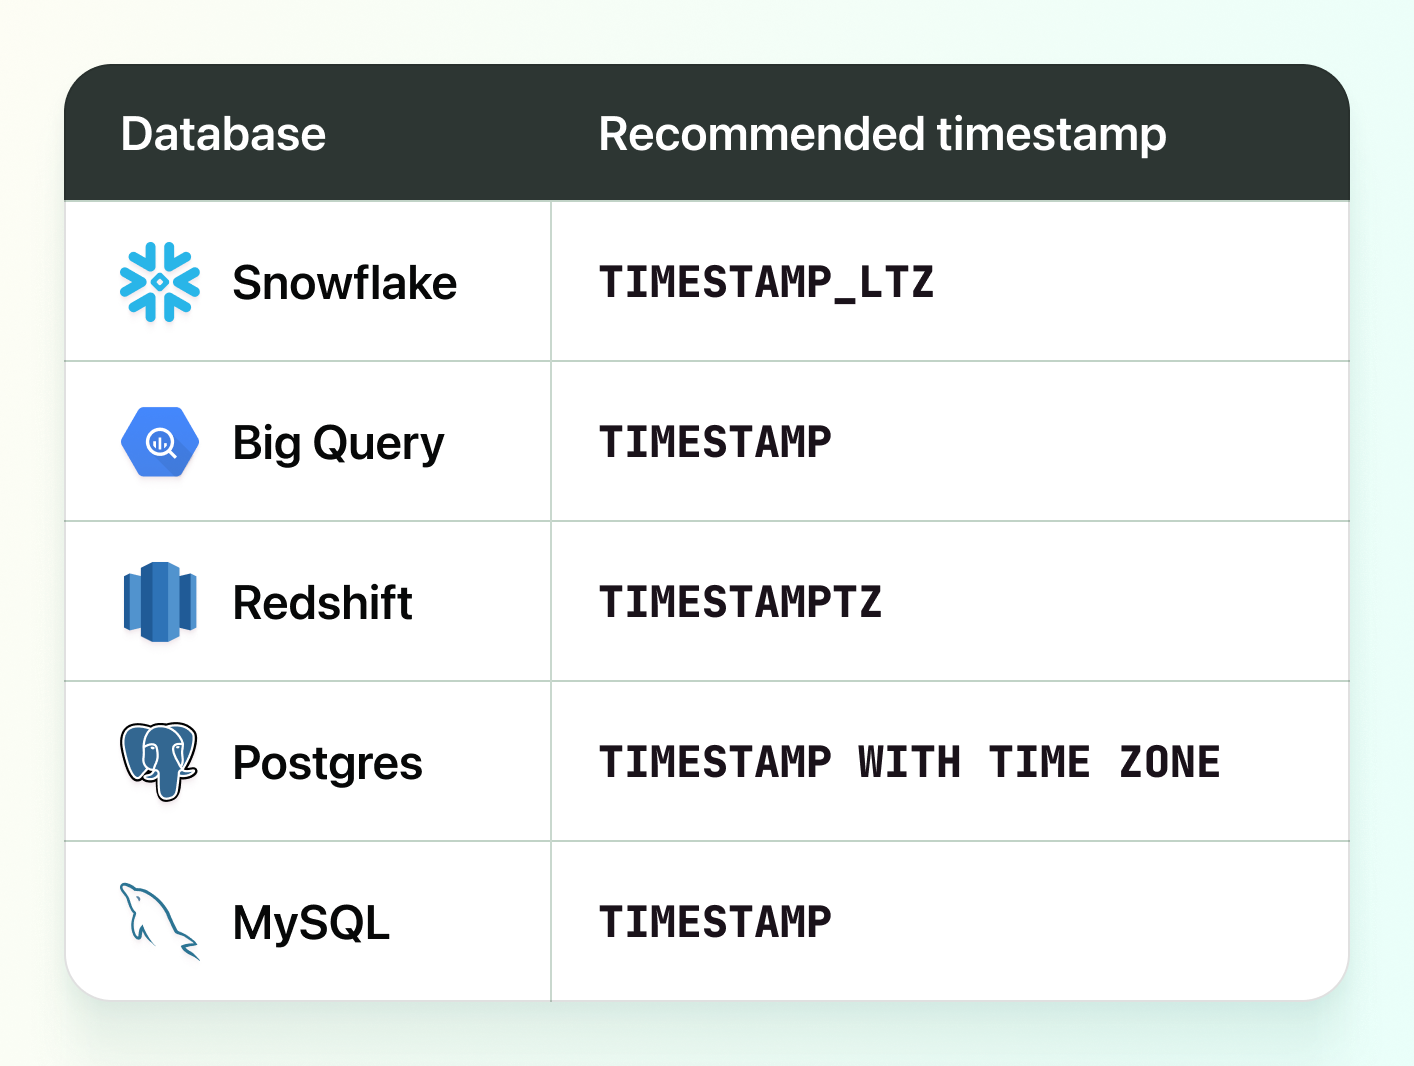Select the TIMESTAMP_LTZ value
The height and width of the screenshot is (1066, 1414).
766,283
